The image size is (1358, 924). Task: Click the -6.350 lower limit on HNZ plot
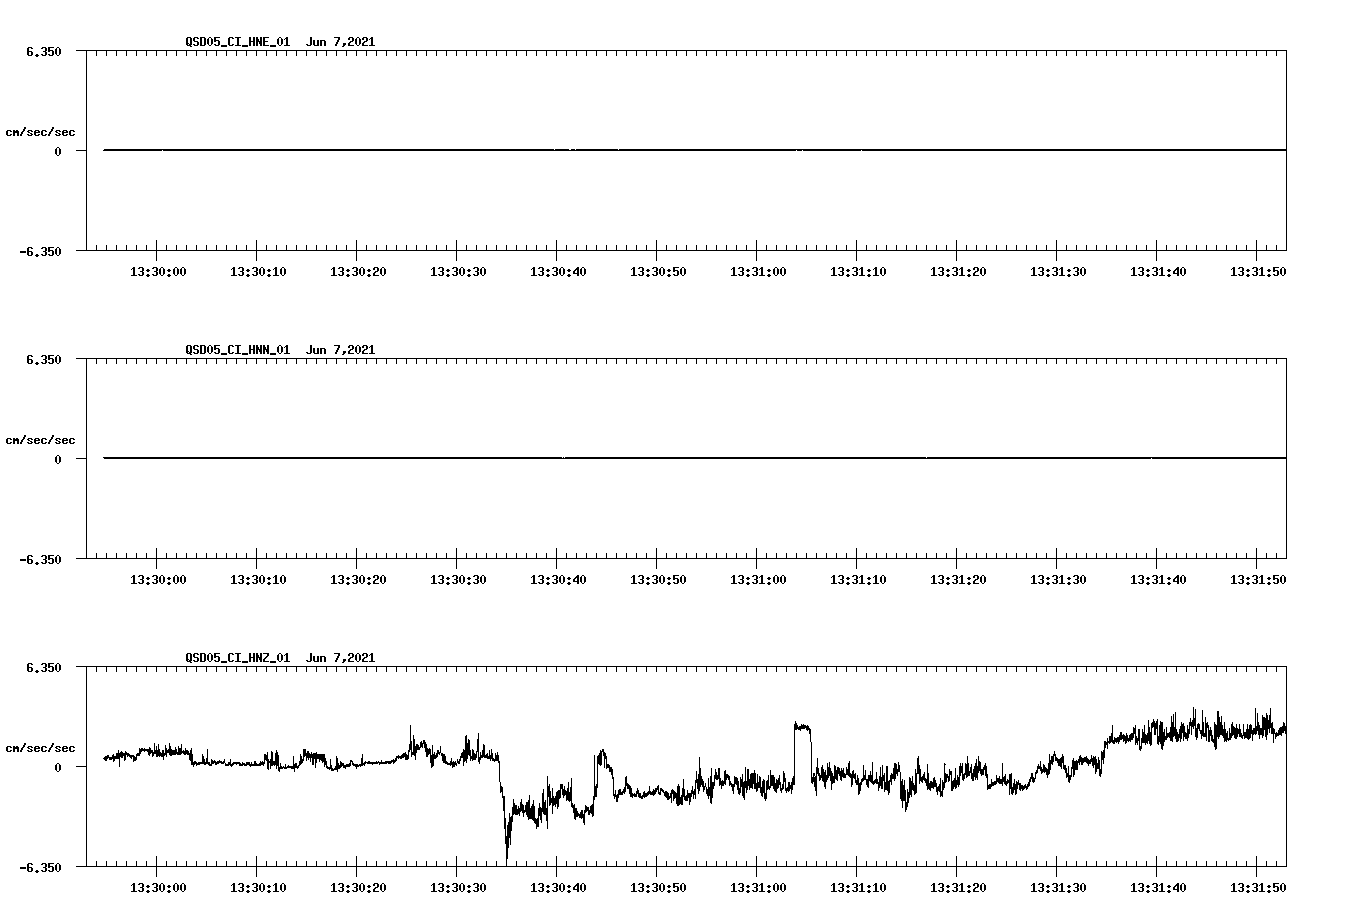[x=40, y=867]
